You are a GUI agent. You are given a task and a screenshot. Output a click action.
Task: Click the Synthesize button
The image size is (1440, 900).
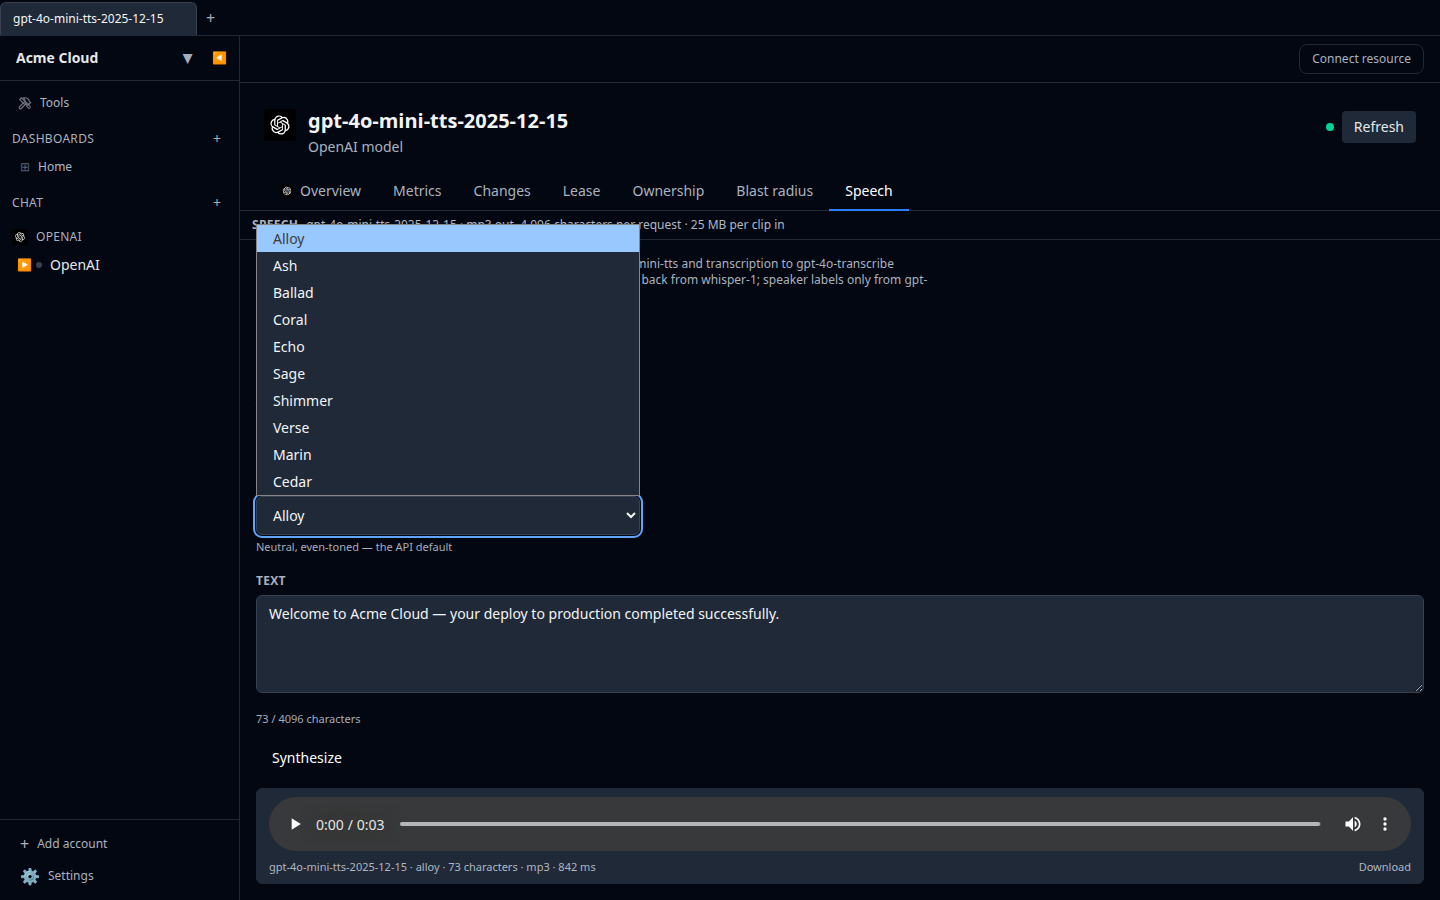[x=307, y=758]
